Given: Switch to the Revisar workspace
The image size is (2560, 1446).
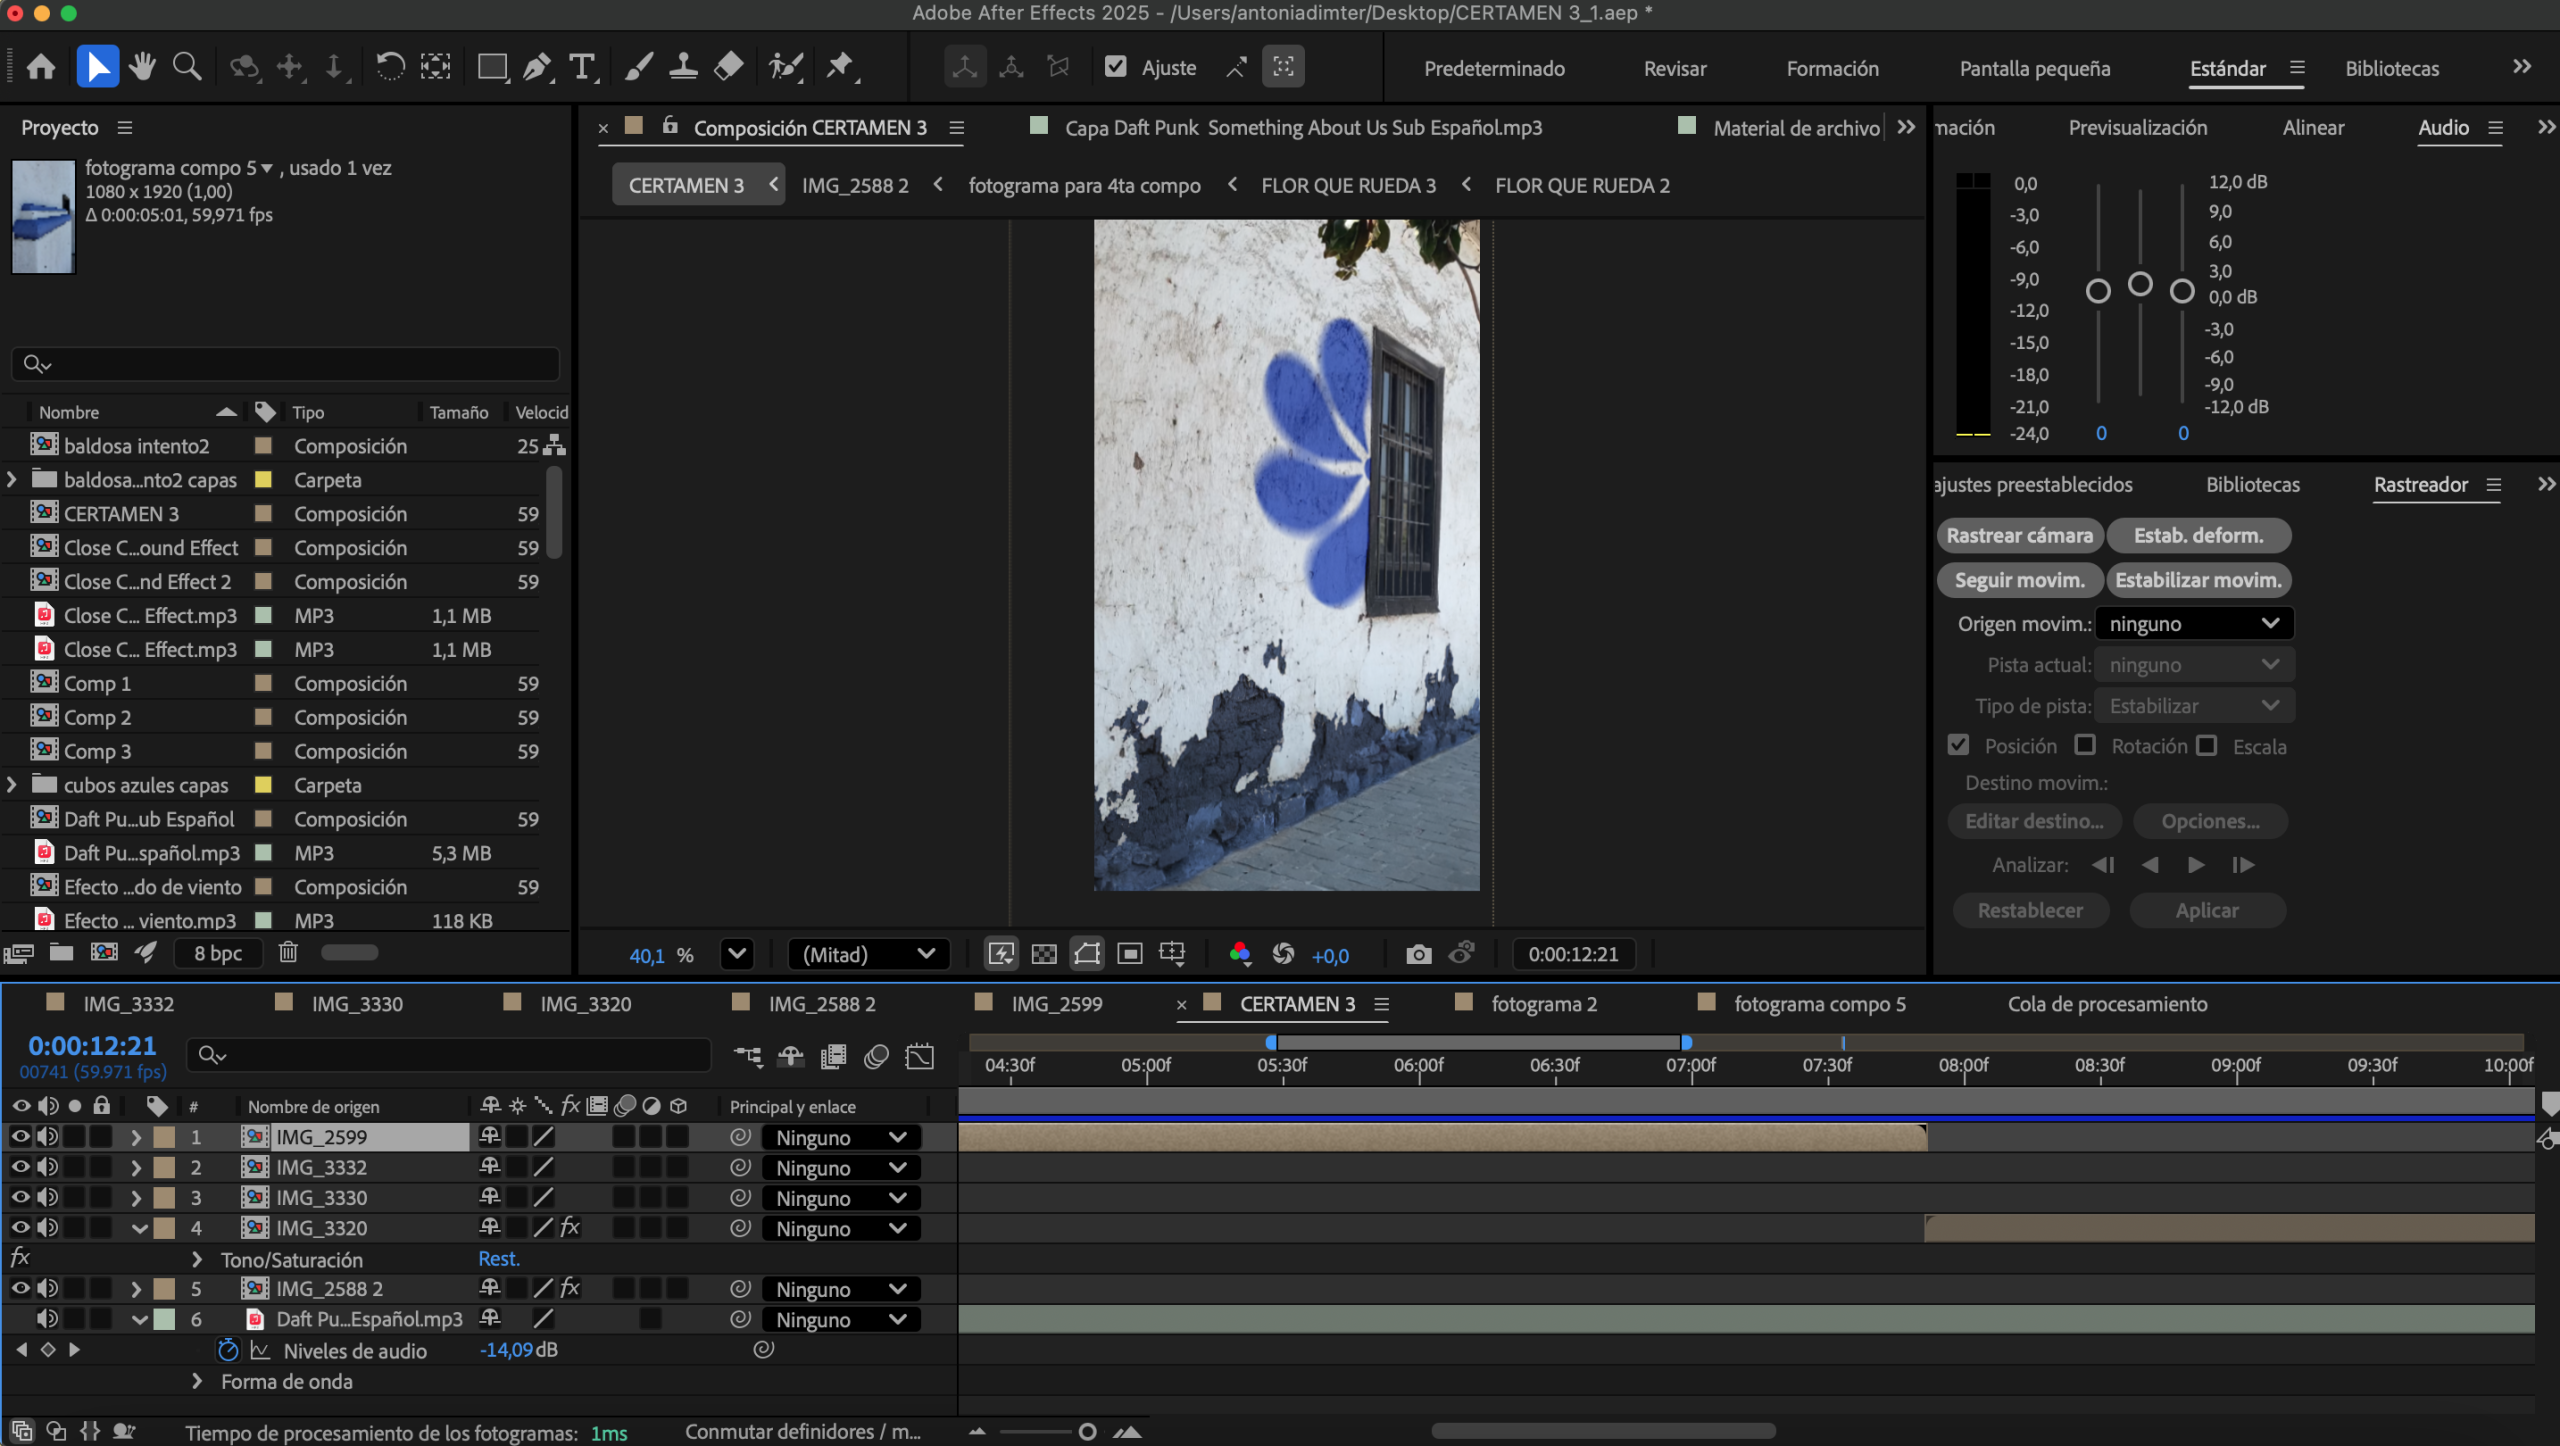Looking at the screenshot, I should [x=1674, y=68].
